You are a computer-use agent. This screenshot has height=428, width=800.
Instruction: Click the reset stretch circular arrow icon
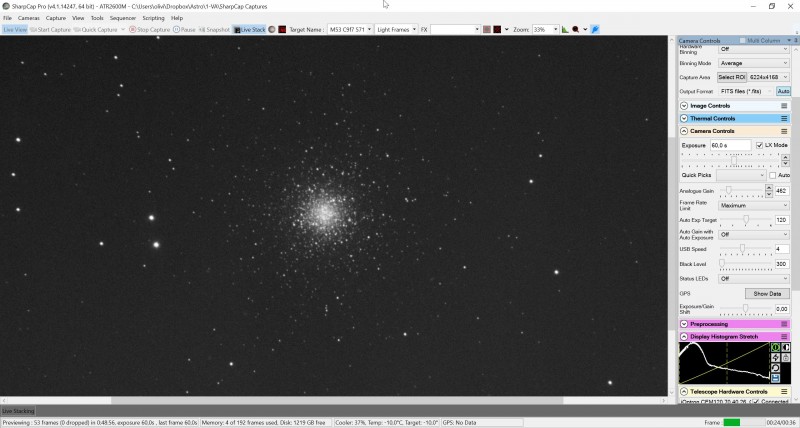[776, 368]
